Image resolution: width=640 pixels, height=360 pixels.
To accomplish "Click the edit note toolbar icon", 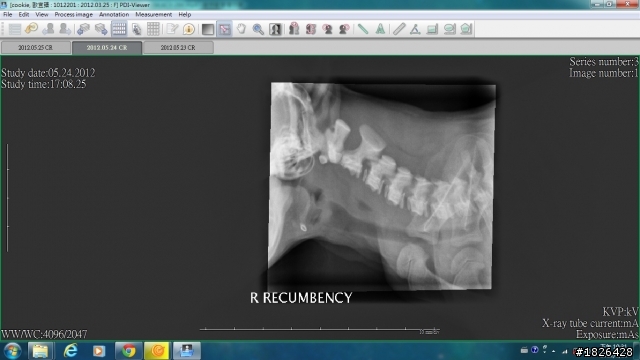I will pos(172,29).
